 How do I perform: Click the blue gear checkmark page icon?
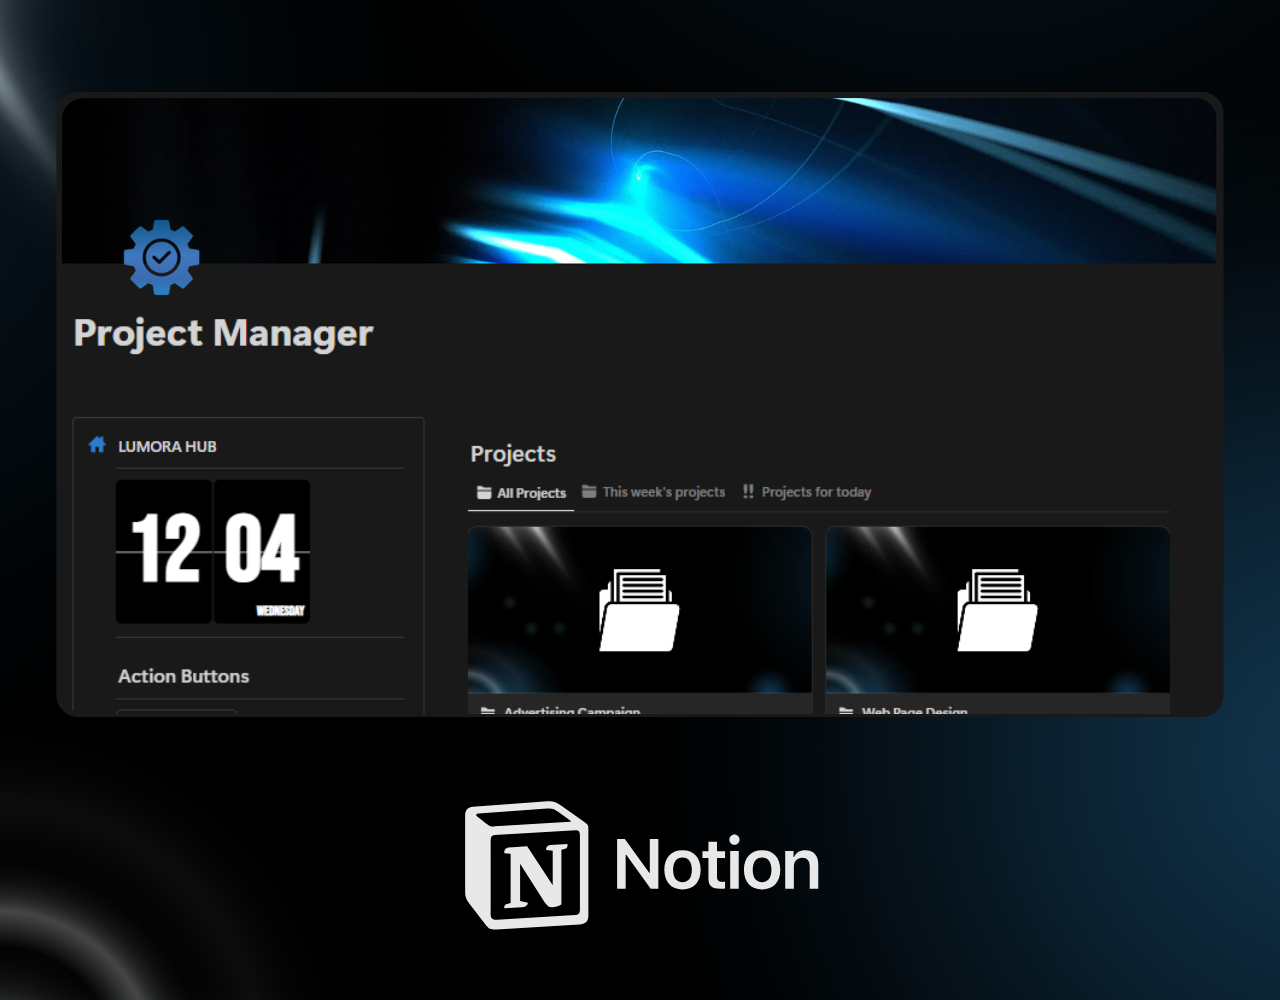click(162, 258)
